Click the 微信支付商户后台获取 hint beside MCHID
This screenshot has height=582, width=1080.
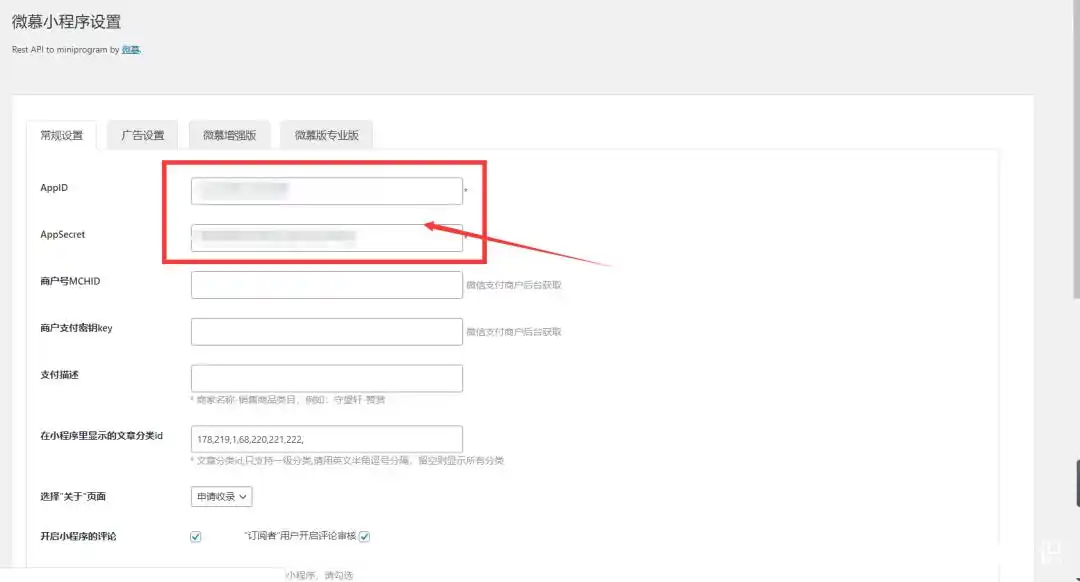513,285
